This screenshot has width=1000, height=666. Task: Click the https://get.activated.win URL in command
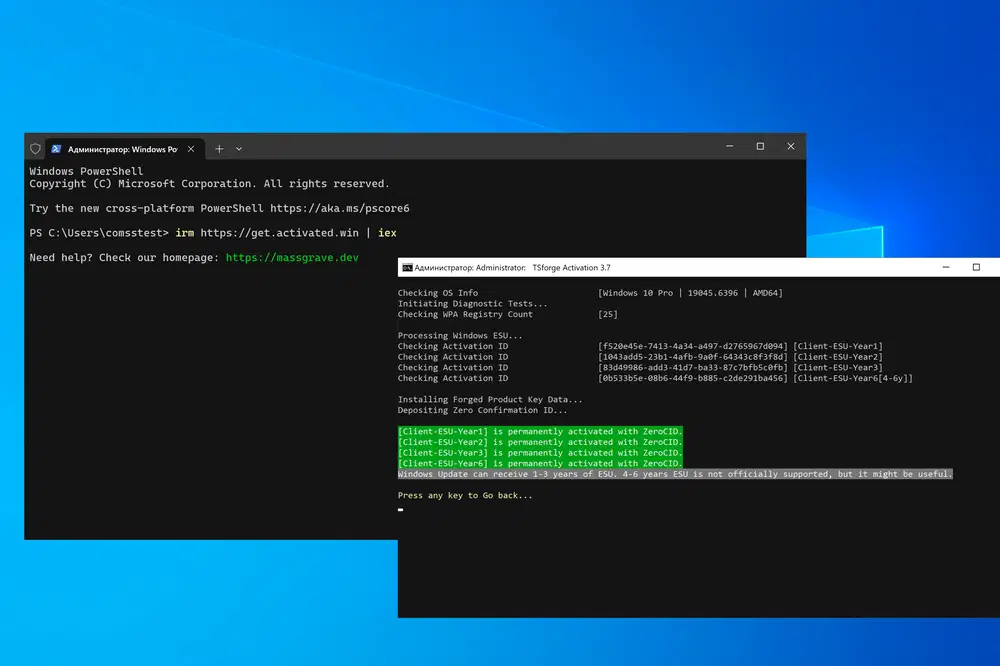pos(279,233)
